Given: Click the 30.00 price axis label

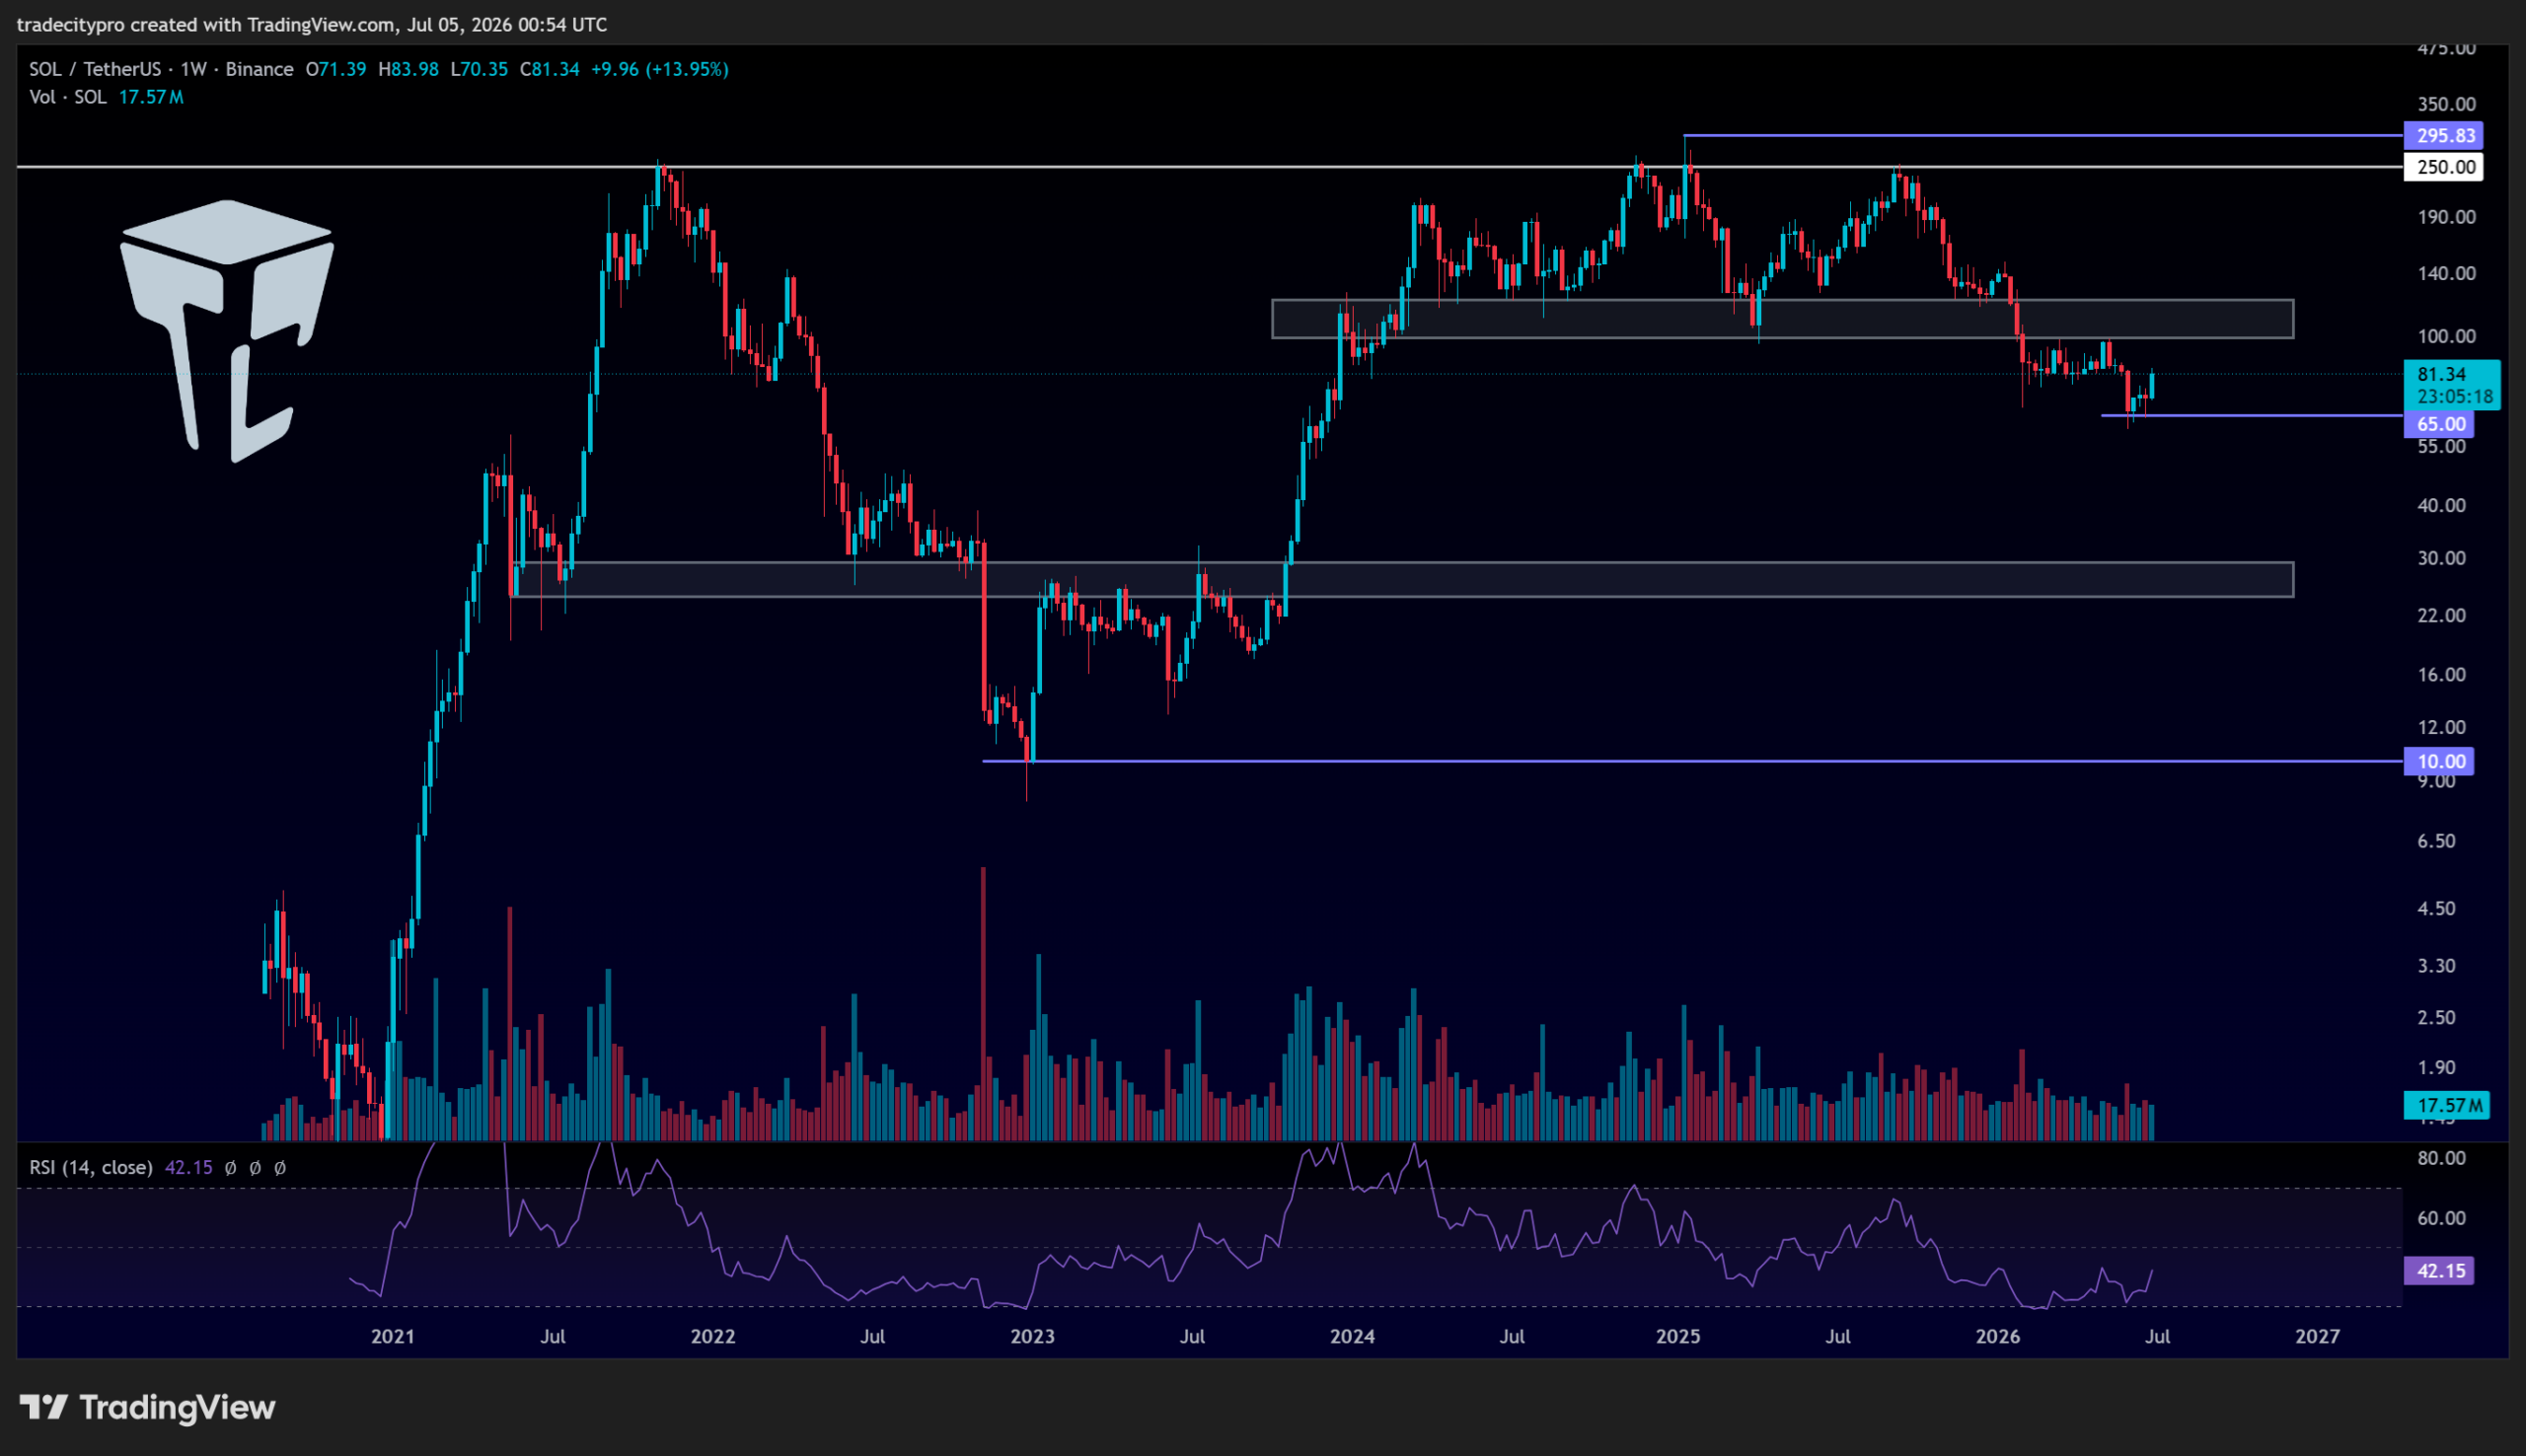Looking at the screenshot, I should [2441, 558].
